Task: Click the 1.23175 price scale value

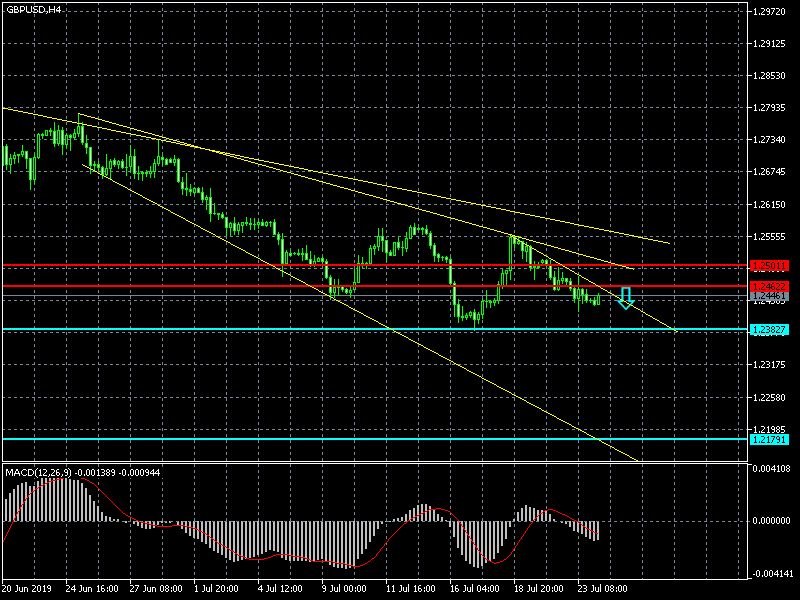Action: [x=769, y=365]
